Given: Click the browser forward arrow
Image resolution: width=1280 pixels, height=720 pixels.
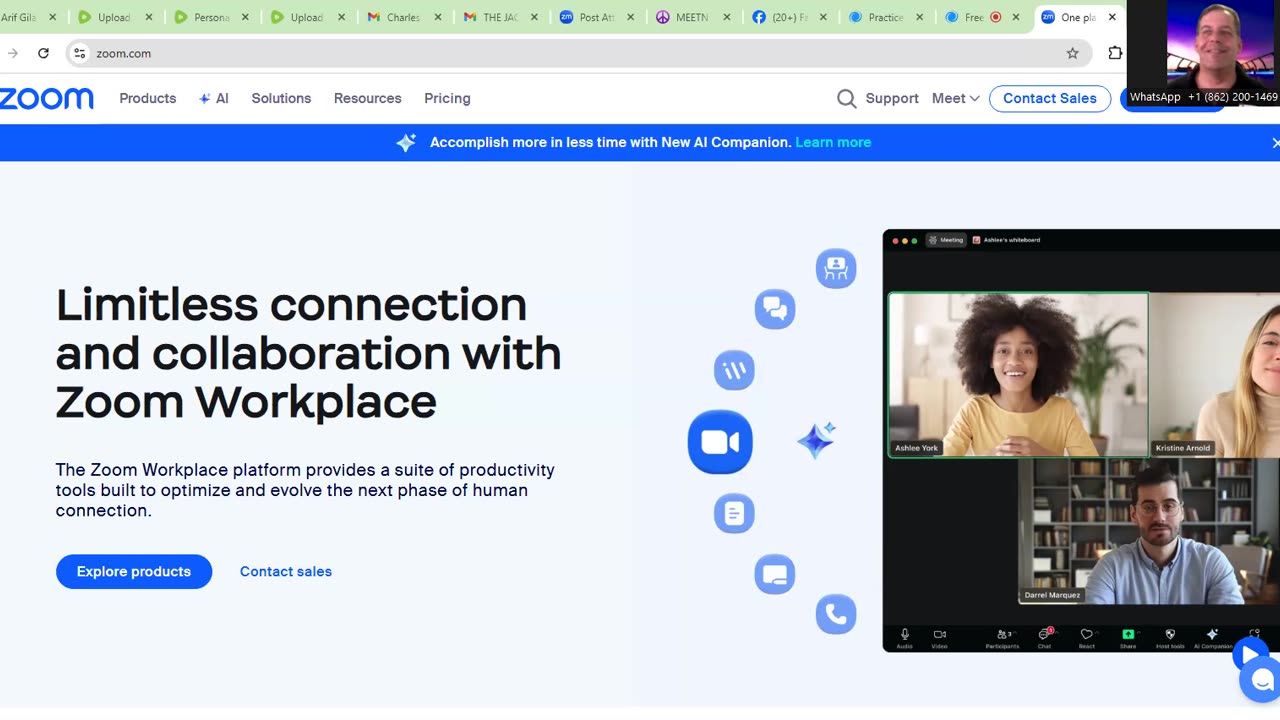Looking at the screenshot, I should [12, 53].
